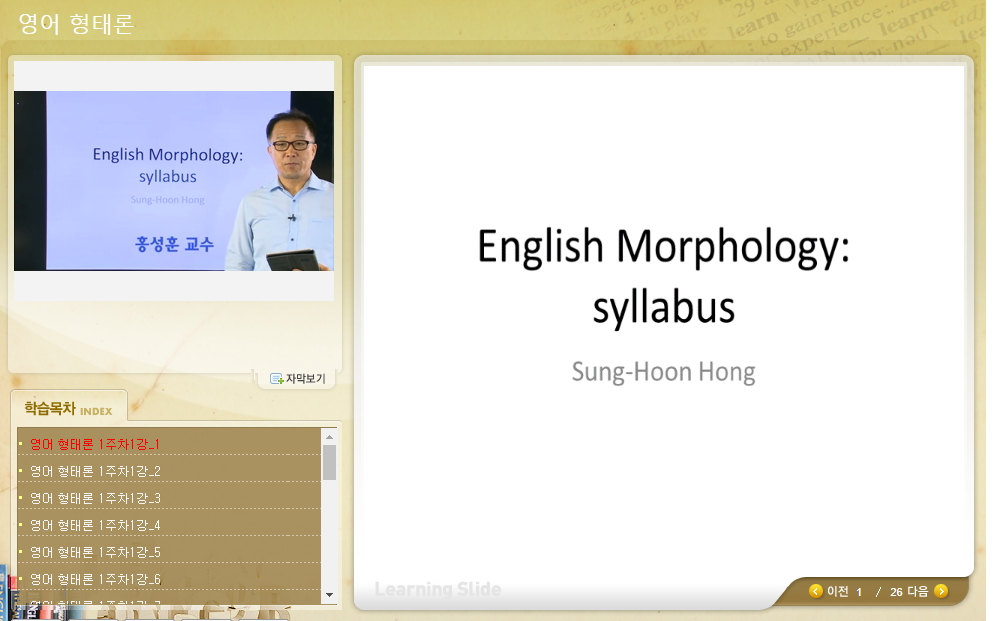Click the Learning Slide label
Viewport: 998px width, 621px height.
(438, 589)
